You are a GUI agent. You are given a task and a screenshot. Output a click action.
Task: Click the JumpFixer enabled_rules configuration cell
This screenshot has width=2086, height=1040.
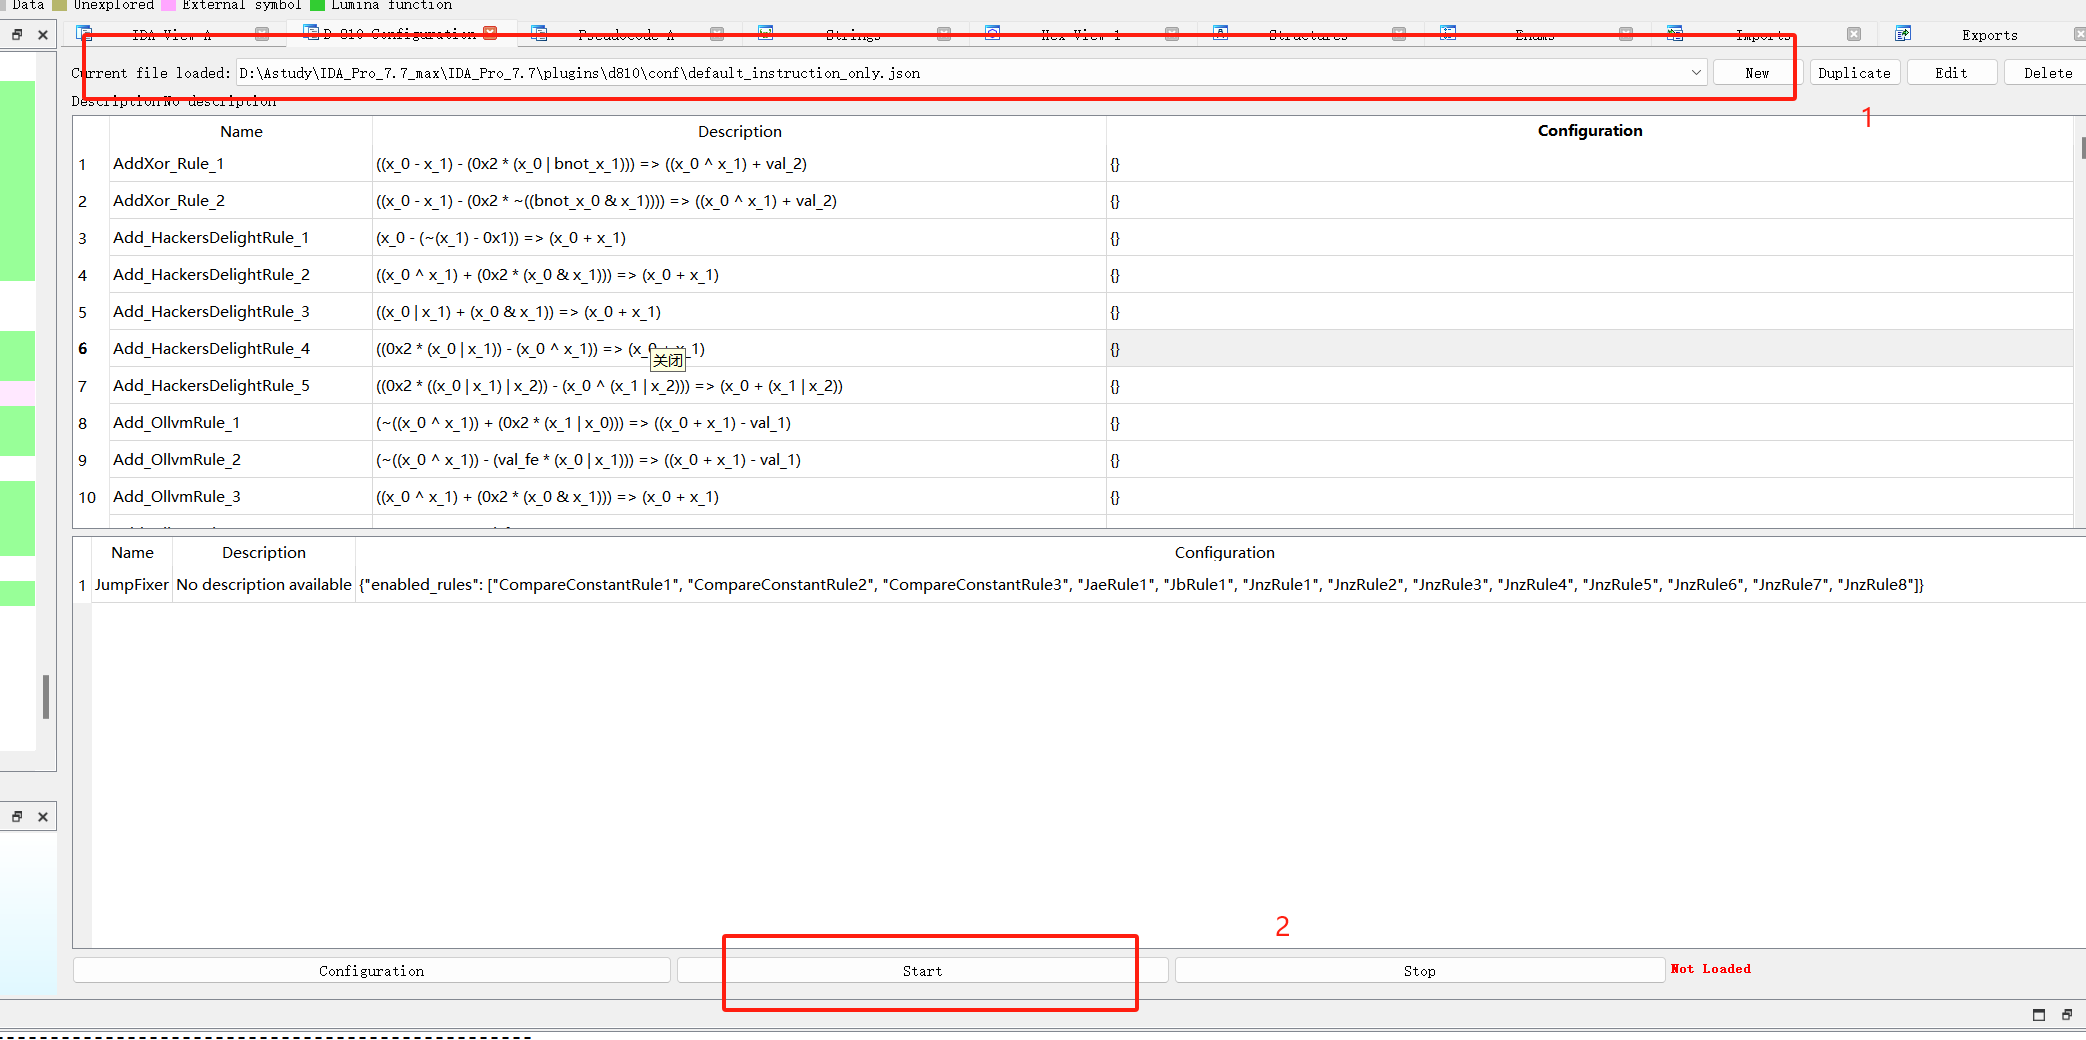tap(1221, 585)
